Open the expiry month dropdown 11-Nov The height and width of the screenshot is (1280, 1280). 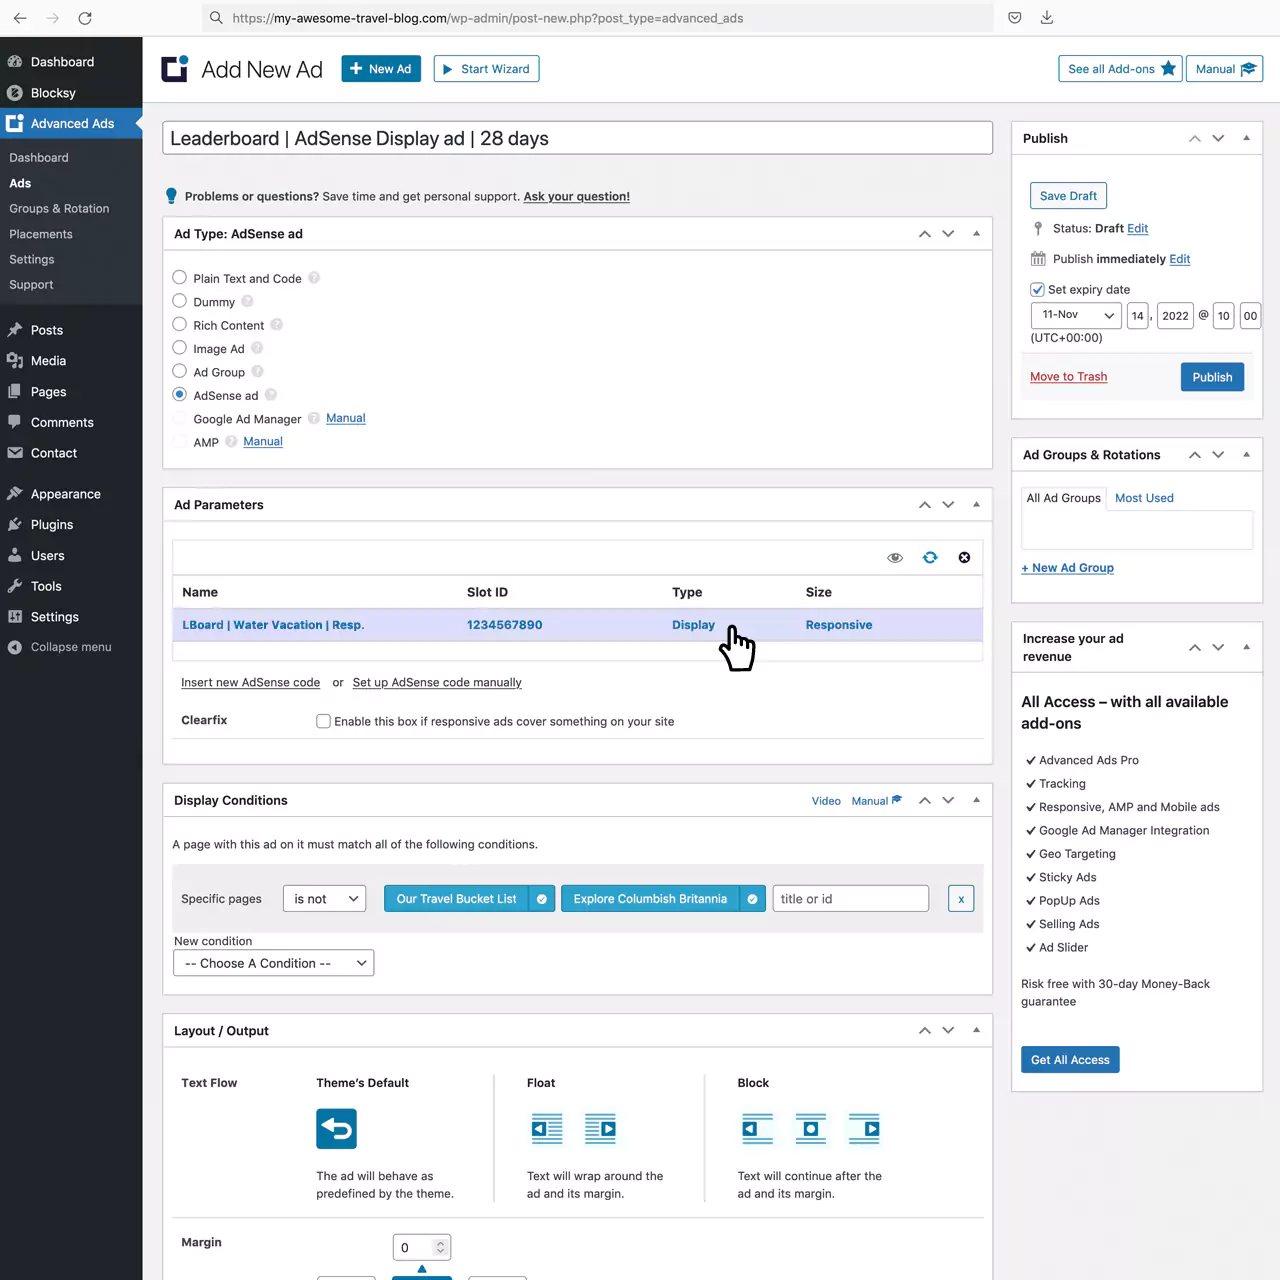1076,315
